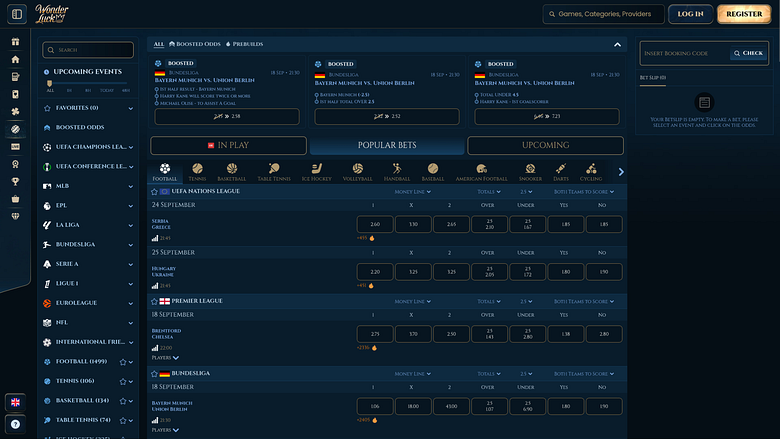The image size is (780, 439).
Task: Select the Table Tennis sport icon
Action: [x=274, y=172]
